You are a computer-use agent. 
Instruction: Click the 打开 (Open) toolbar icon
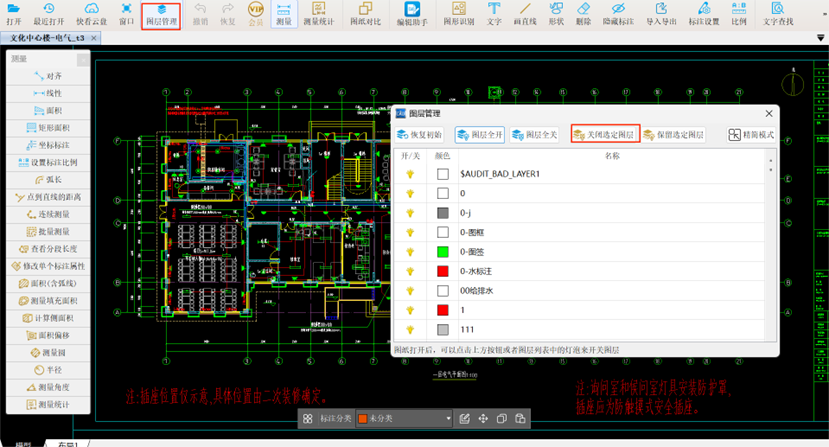point(14,14)
